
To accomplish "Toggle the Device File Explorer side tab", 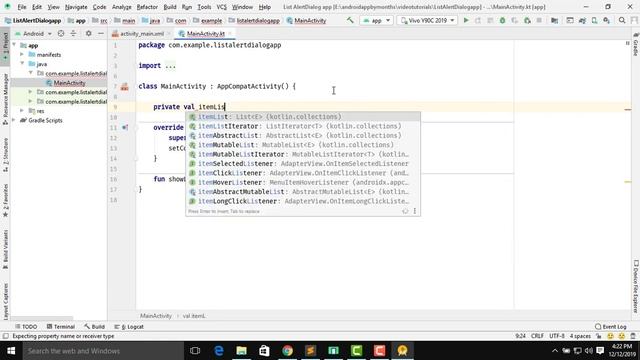I will (636, 287).
